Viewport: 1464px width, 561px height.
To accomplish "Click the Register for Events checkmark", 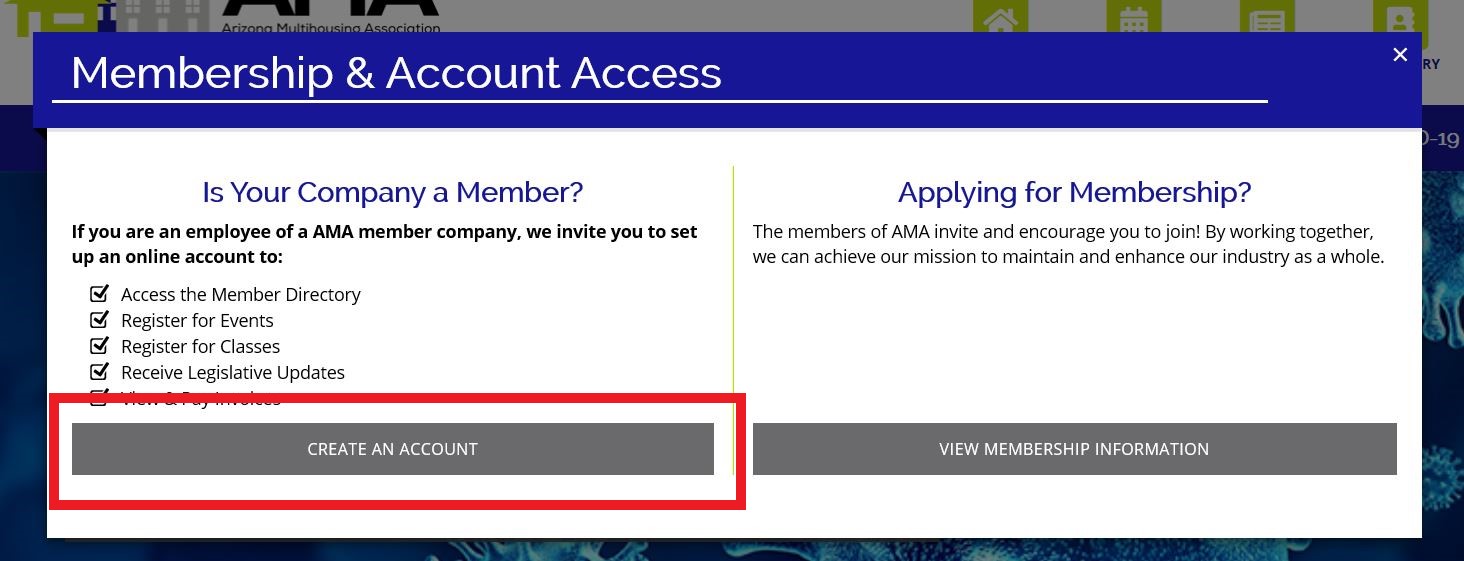I will [x=99, y=320].
